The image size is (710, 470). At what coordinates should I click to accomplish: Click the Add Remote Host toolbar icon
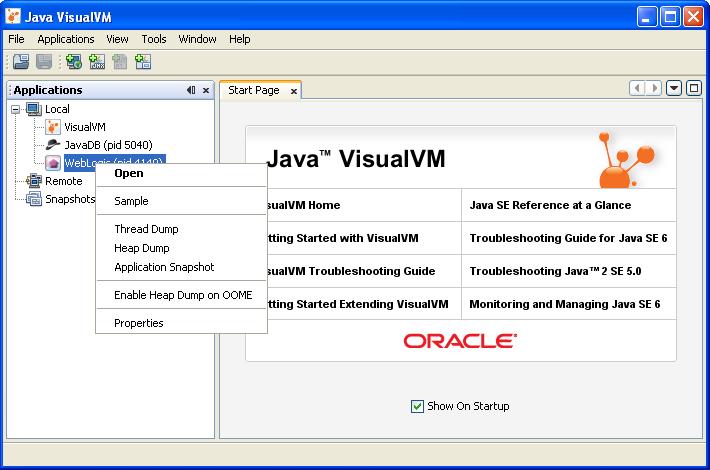[74, 62]
